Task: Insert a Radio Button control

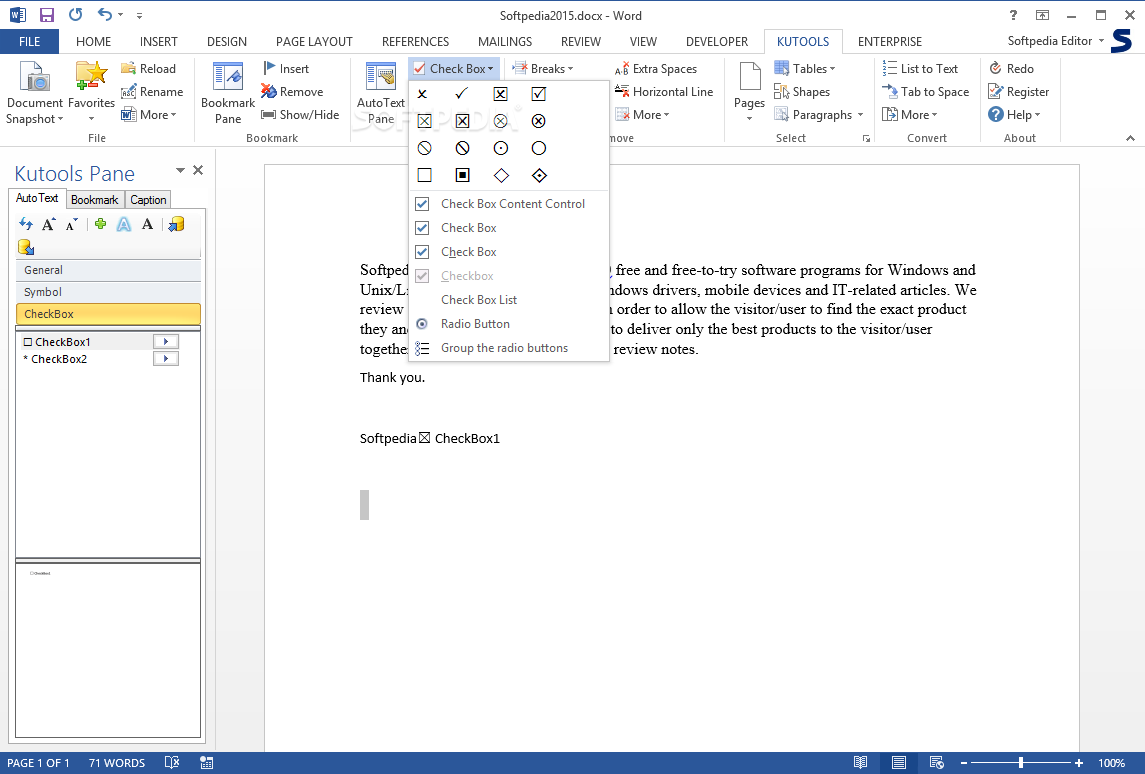Action: click(x=509, y=323)
